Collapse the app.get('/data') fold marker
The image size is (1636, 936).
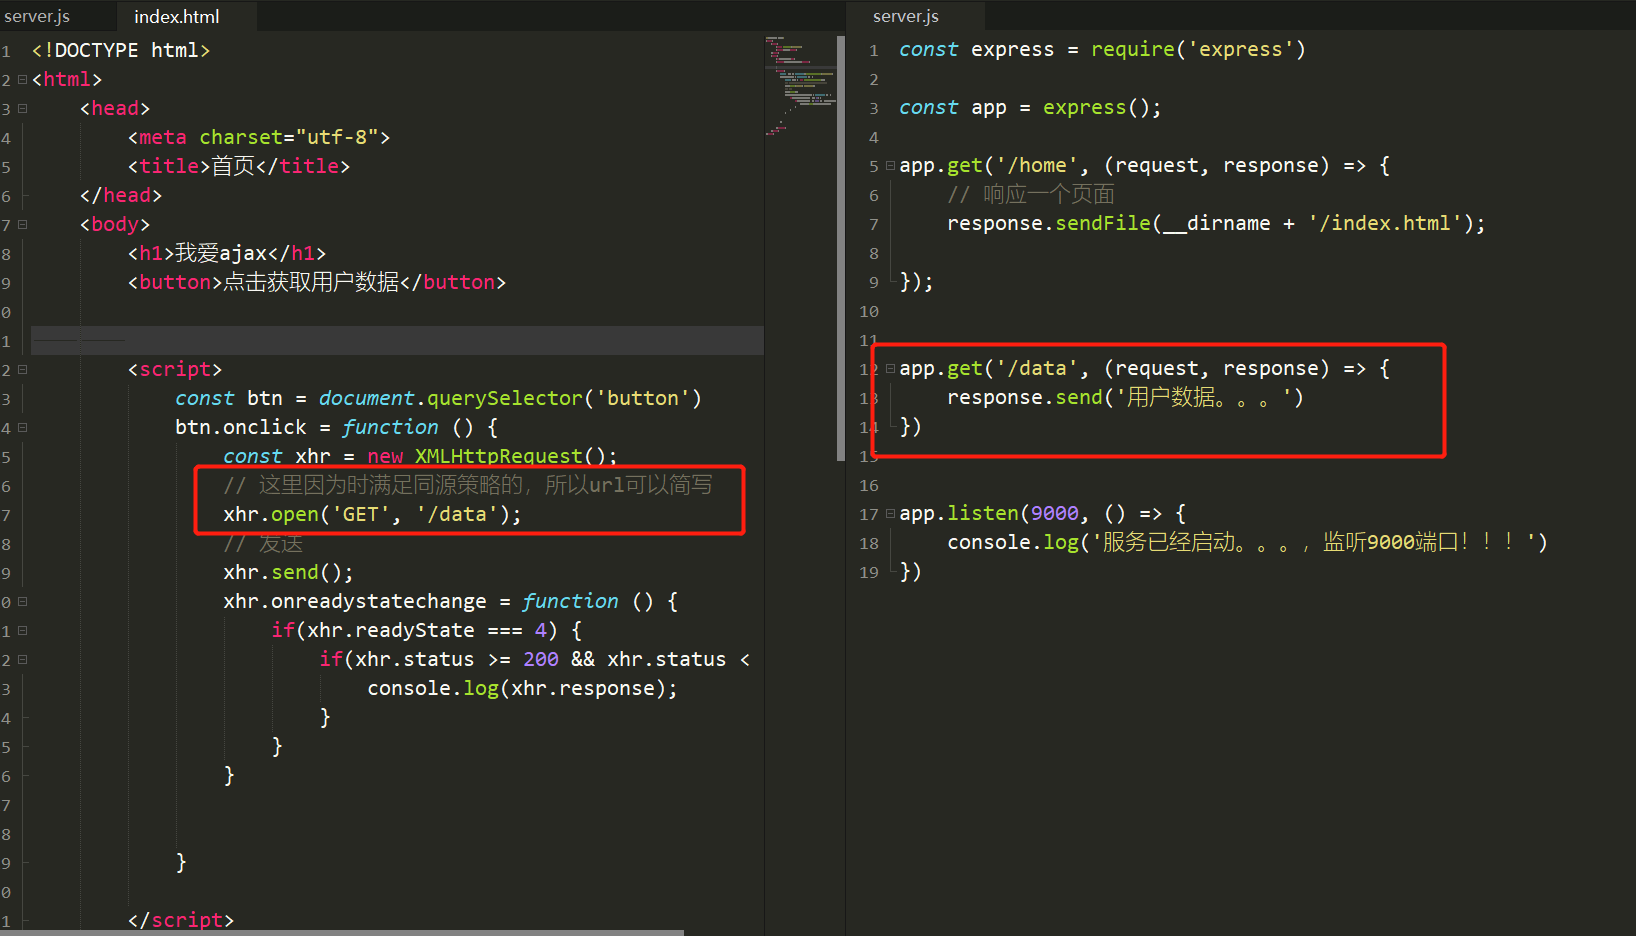[890, 369]
